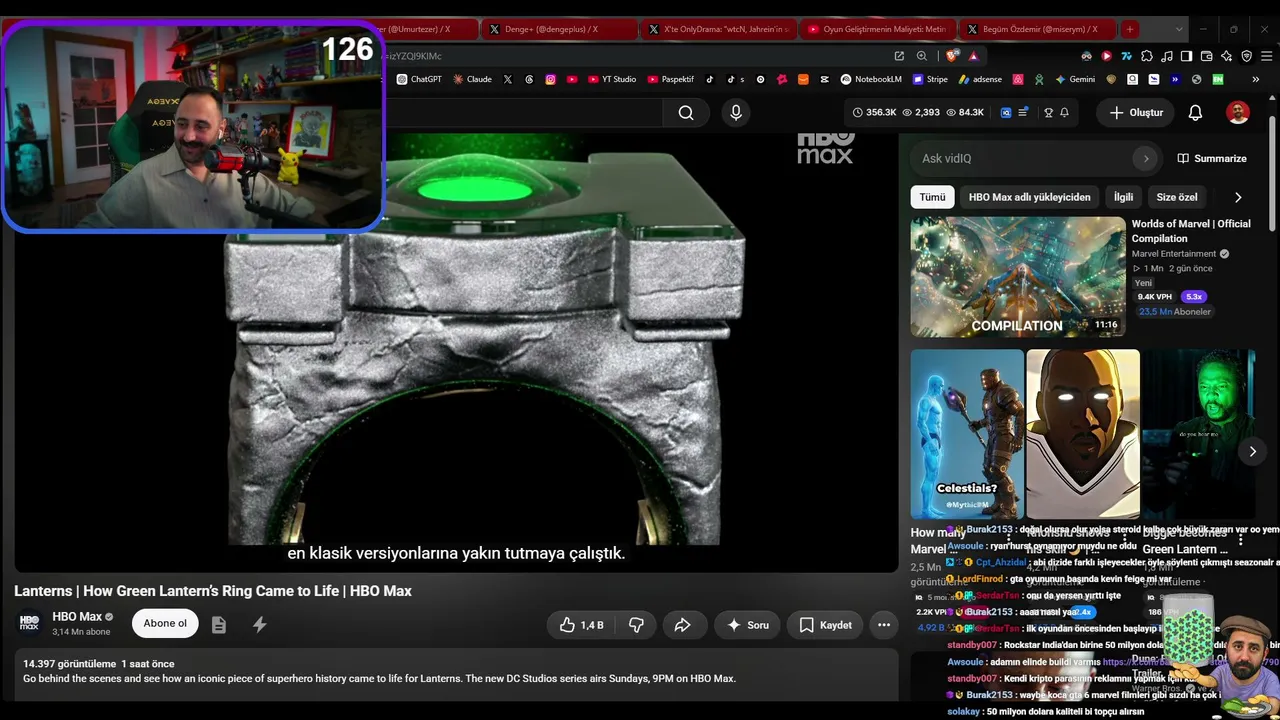
Task: Open the browser extensions puzzle icon
Action: pyautogui.click(x=1147, y=56)
